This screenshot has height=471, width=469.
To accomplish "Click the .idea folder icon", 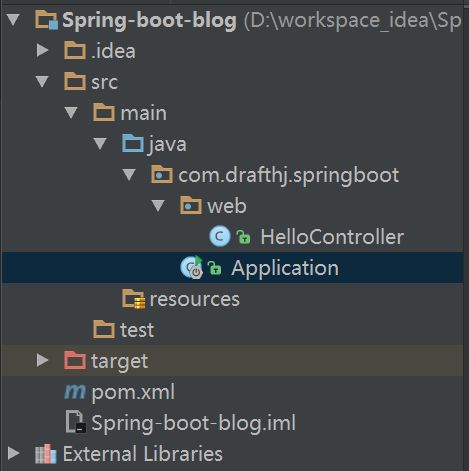I will click(75, 50).
